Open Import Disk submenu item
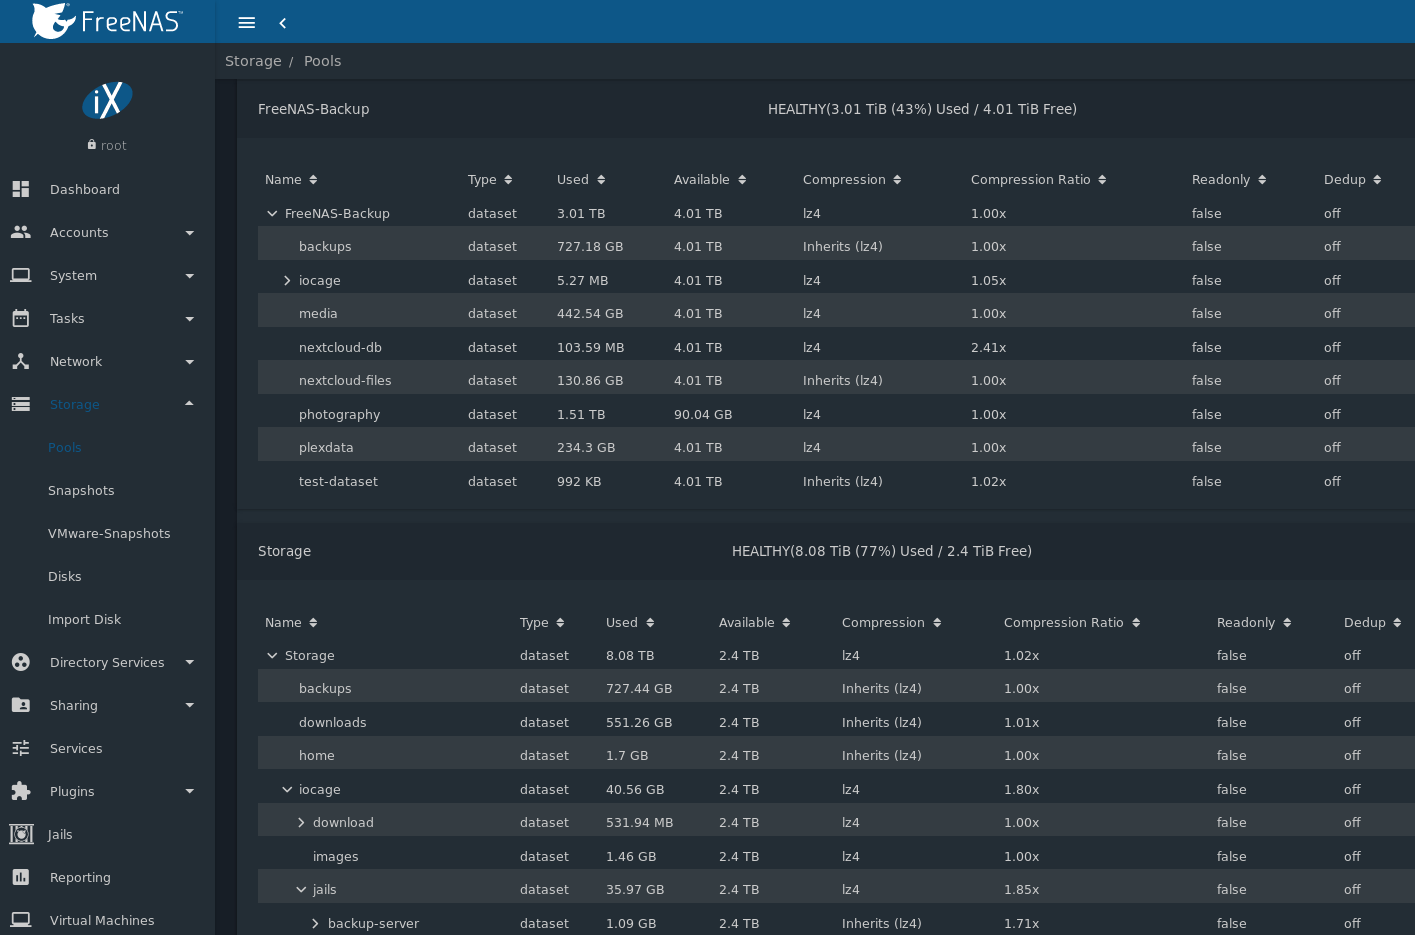The image size is (1415, 935). coord(84,619)
